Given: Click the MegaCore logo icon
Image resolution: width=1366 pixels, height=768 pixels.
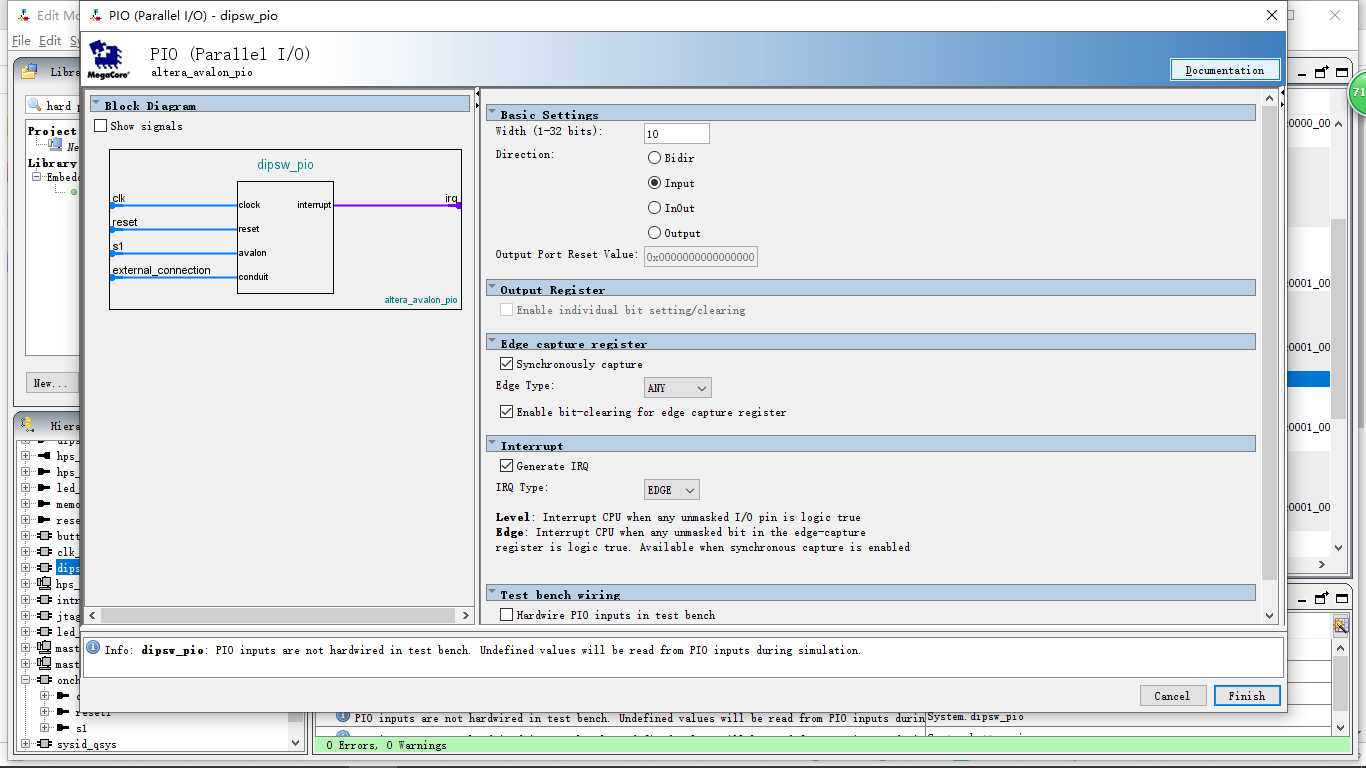Looking at the screenshot, I should tap(109, 59).
